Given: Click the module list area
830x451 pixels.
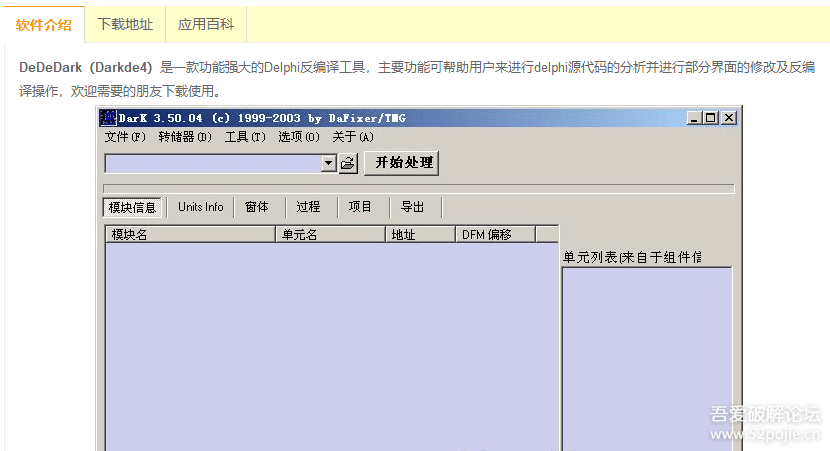Looking at the screenshot, I should point(332,347).
